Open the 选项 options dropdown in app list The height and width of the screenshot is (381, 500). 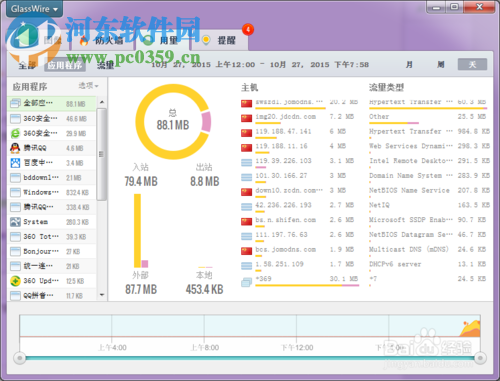(88, 86)
